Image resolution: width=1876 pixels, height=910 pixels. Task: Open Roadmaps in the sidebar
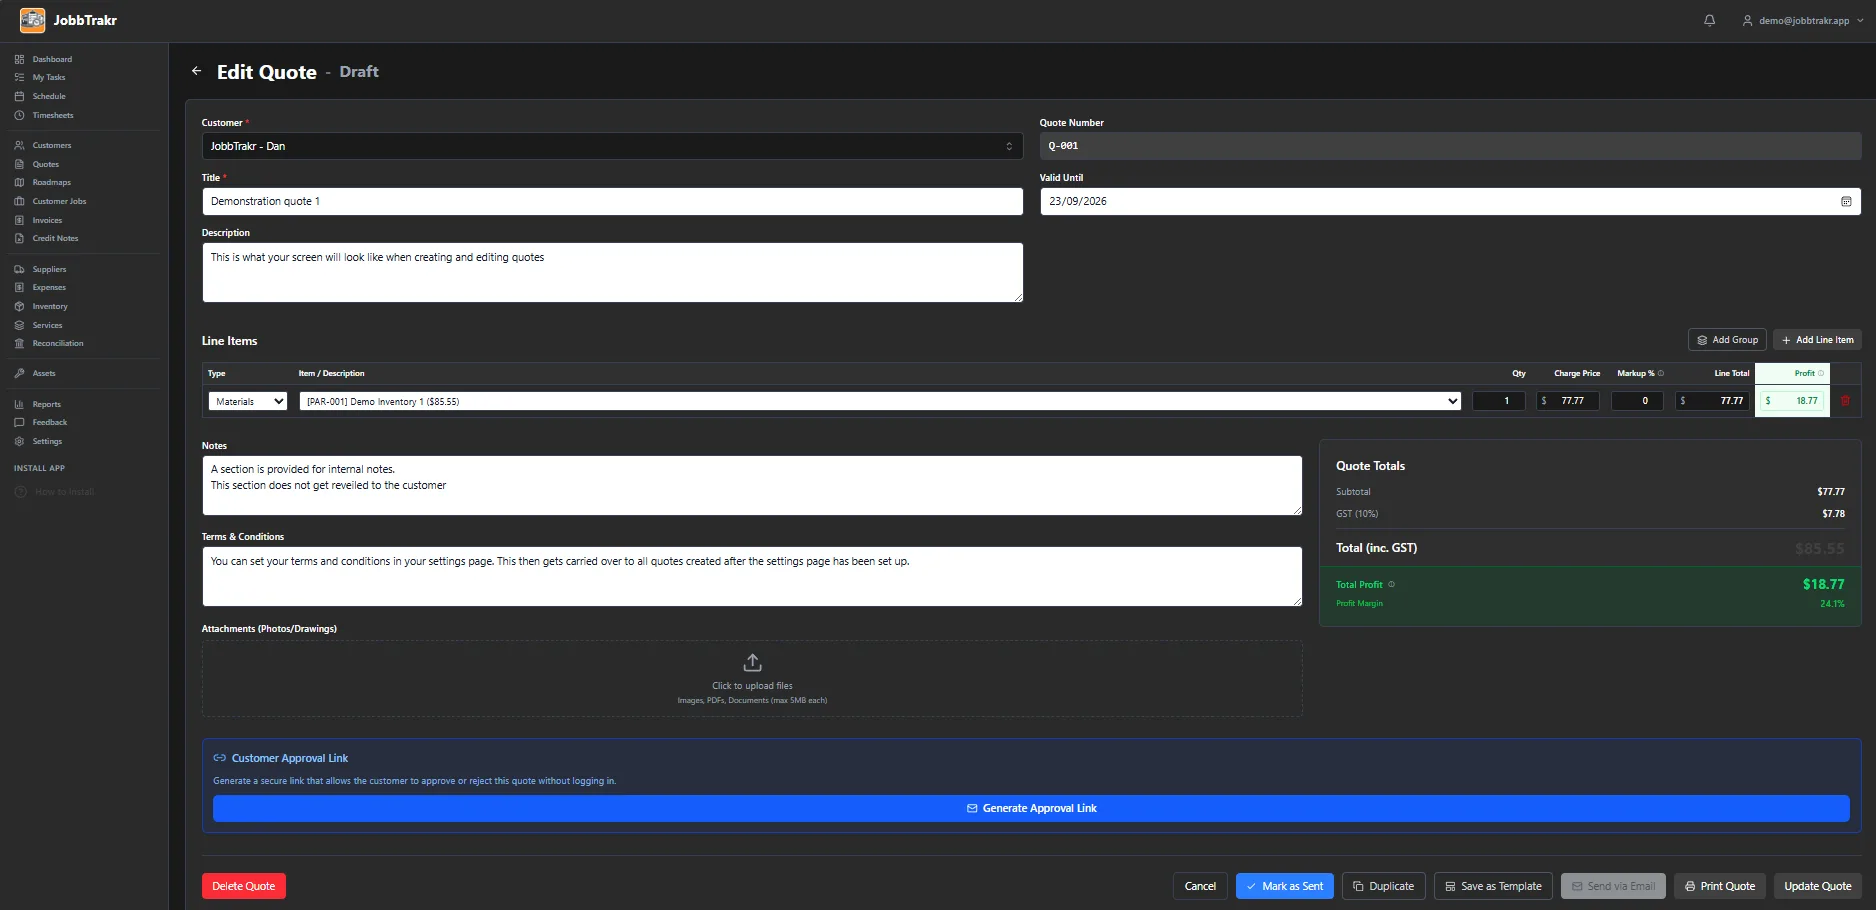[51, 182]
